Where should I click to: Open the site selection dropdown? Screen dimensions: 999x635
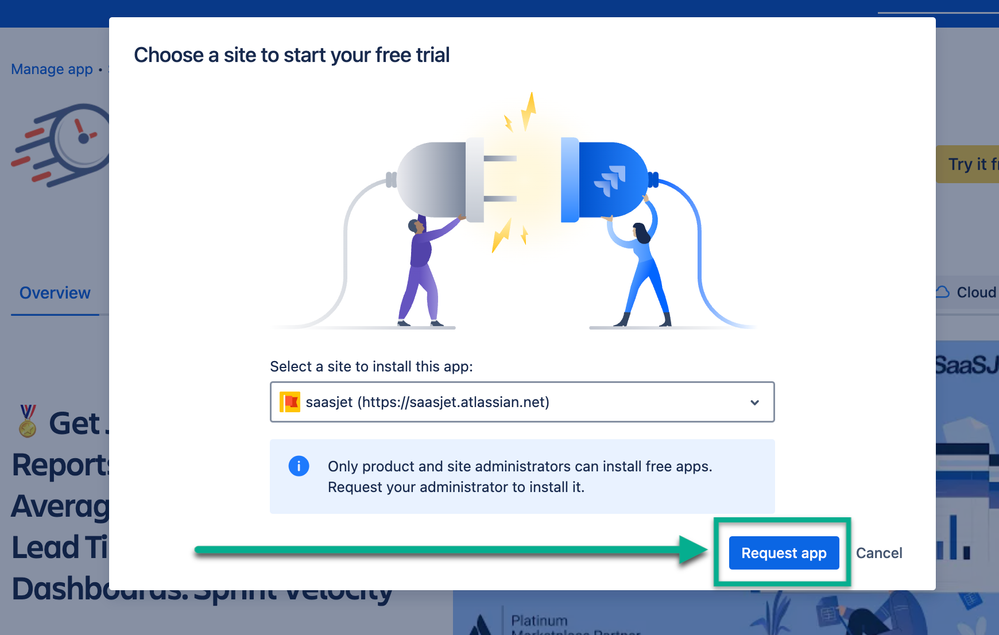[522, 402]
